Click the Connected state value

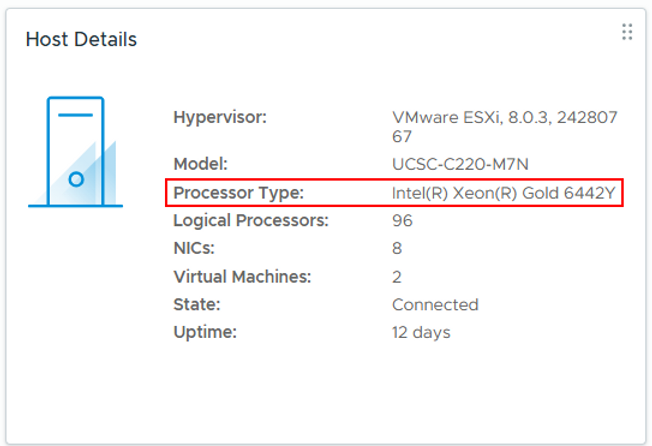435,304
